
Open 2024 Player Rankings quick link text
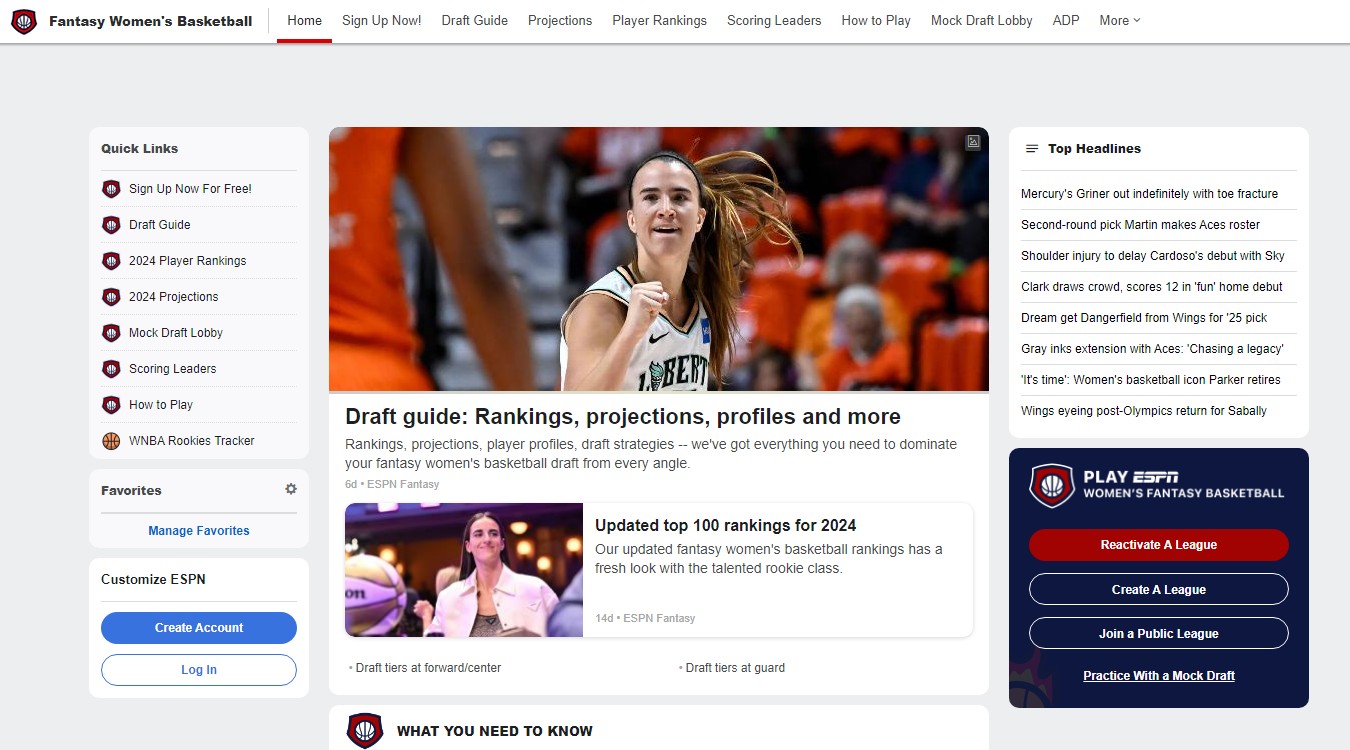[x=187, y=261]
